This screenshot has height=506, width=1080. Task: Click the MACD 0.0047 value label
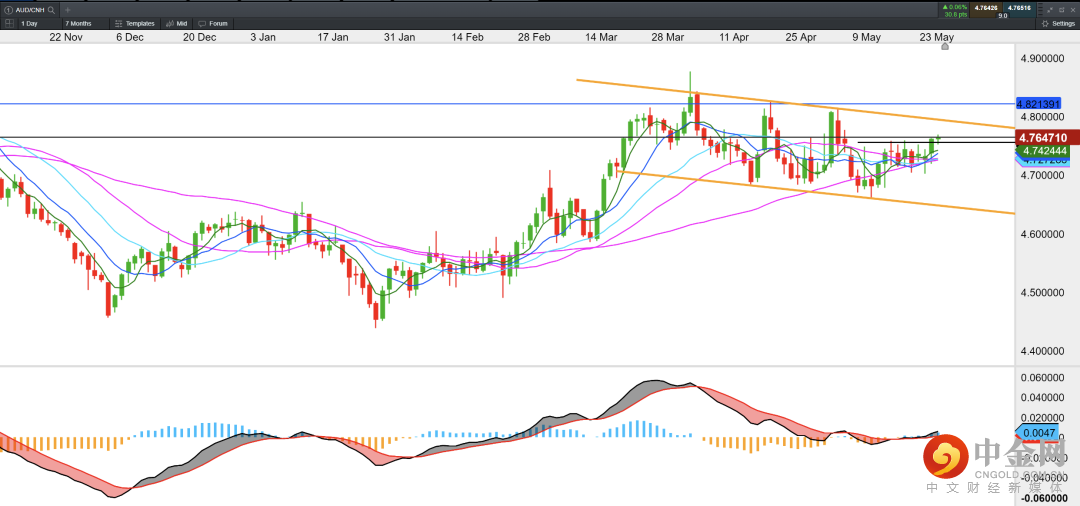click(x=1035, y=432)
